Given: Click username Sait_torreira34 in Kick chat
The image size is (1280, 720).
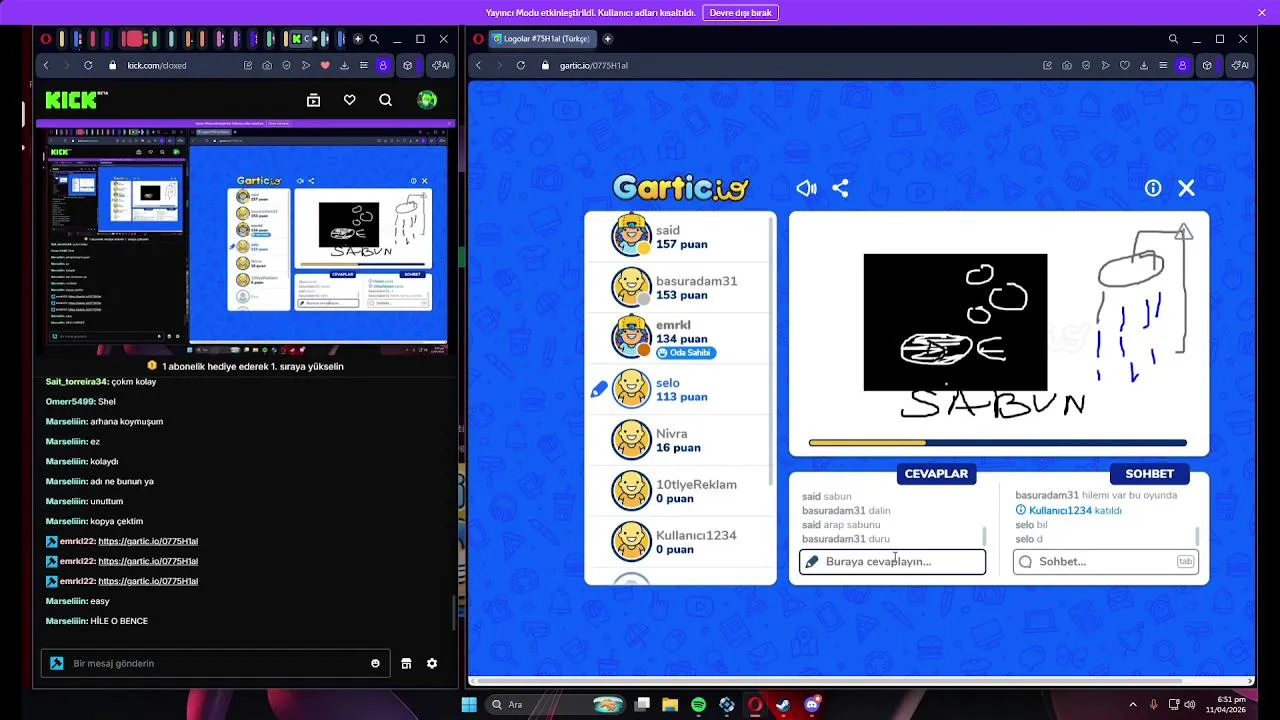Looking at the screenshot, I should (76, 381).
